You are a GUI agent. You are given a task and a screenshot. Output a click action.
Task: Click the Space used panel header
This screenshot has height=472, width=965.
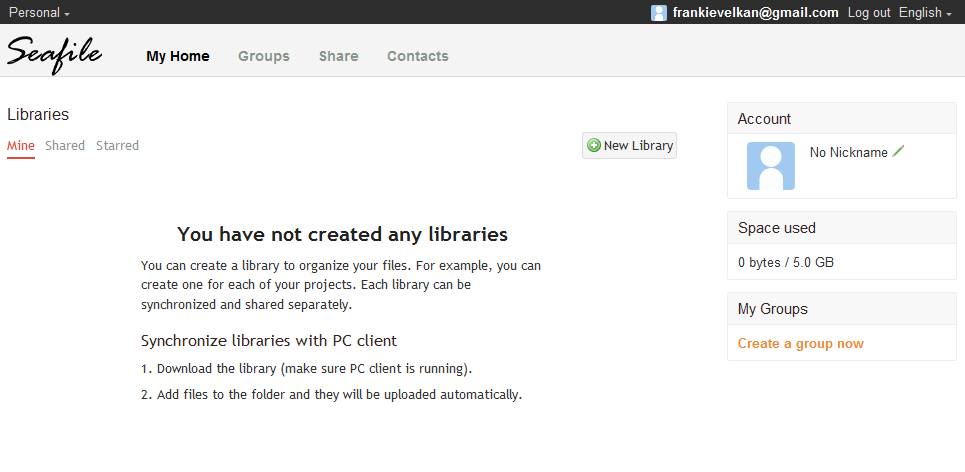(x=842, y=228)
